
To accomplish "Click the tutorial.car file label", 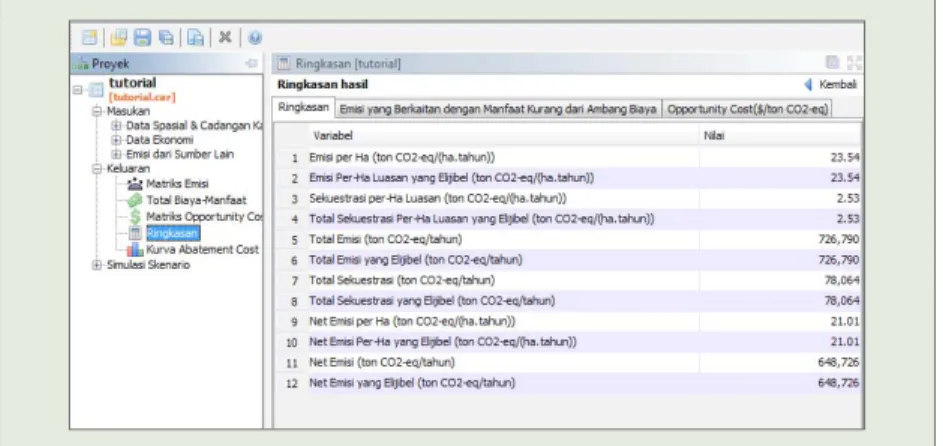I will [142, 98].
